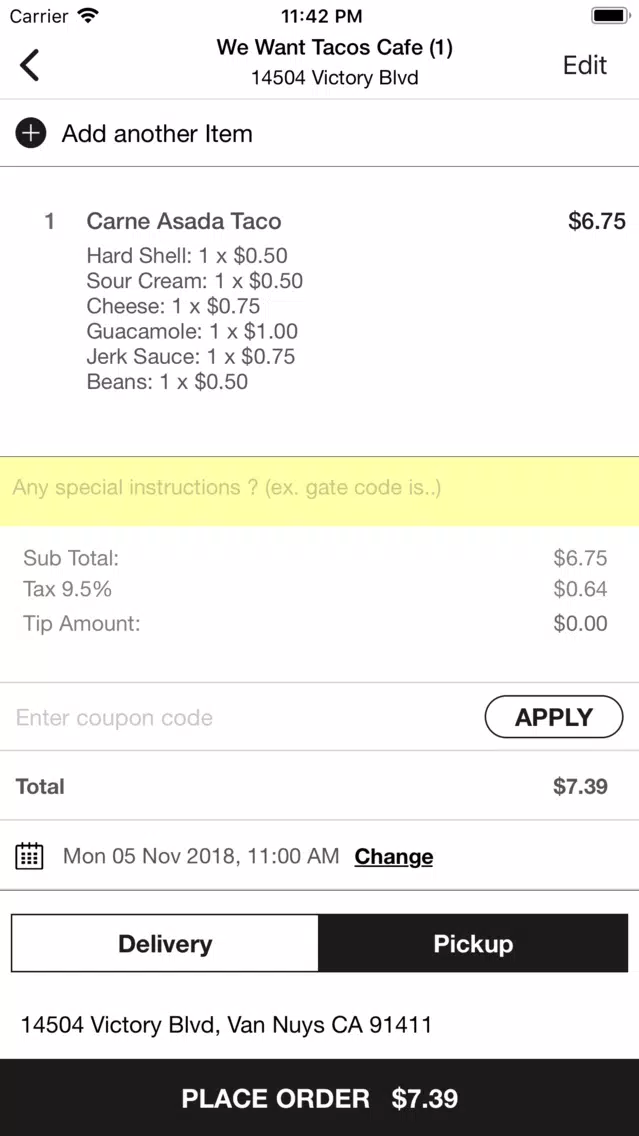639x1136 pixels.
Task: Focus the special instructions field
Action: point(320,490)
